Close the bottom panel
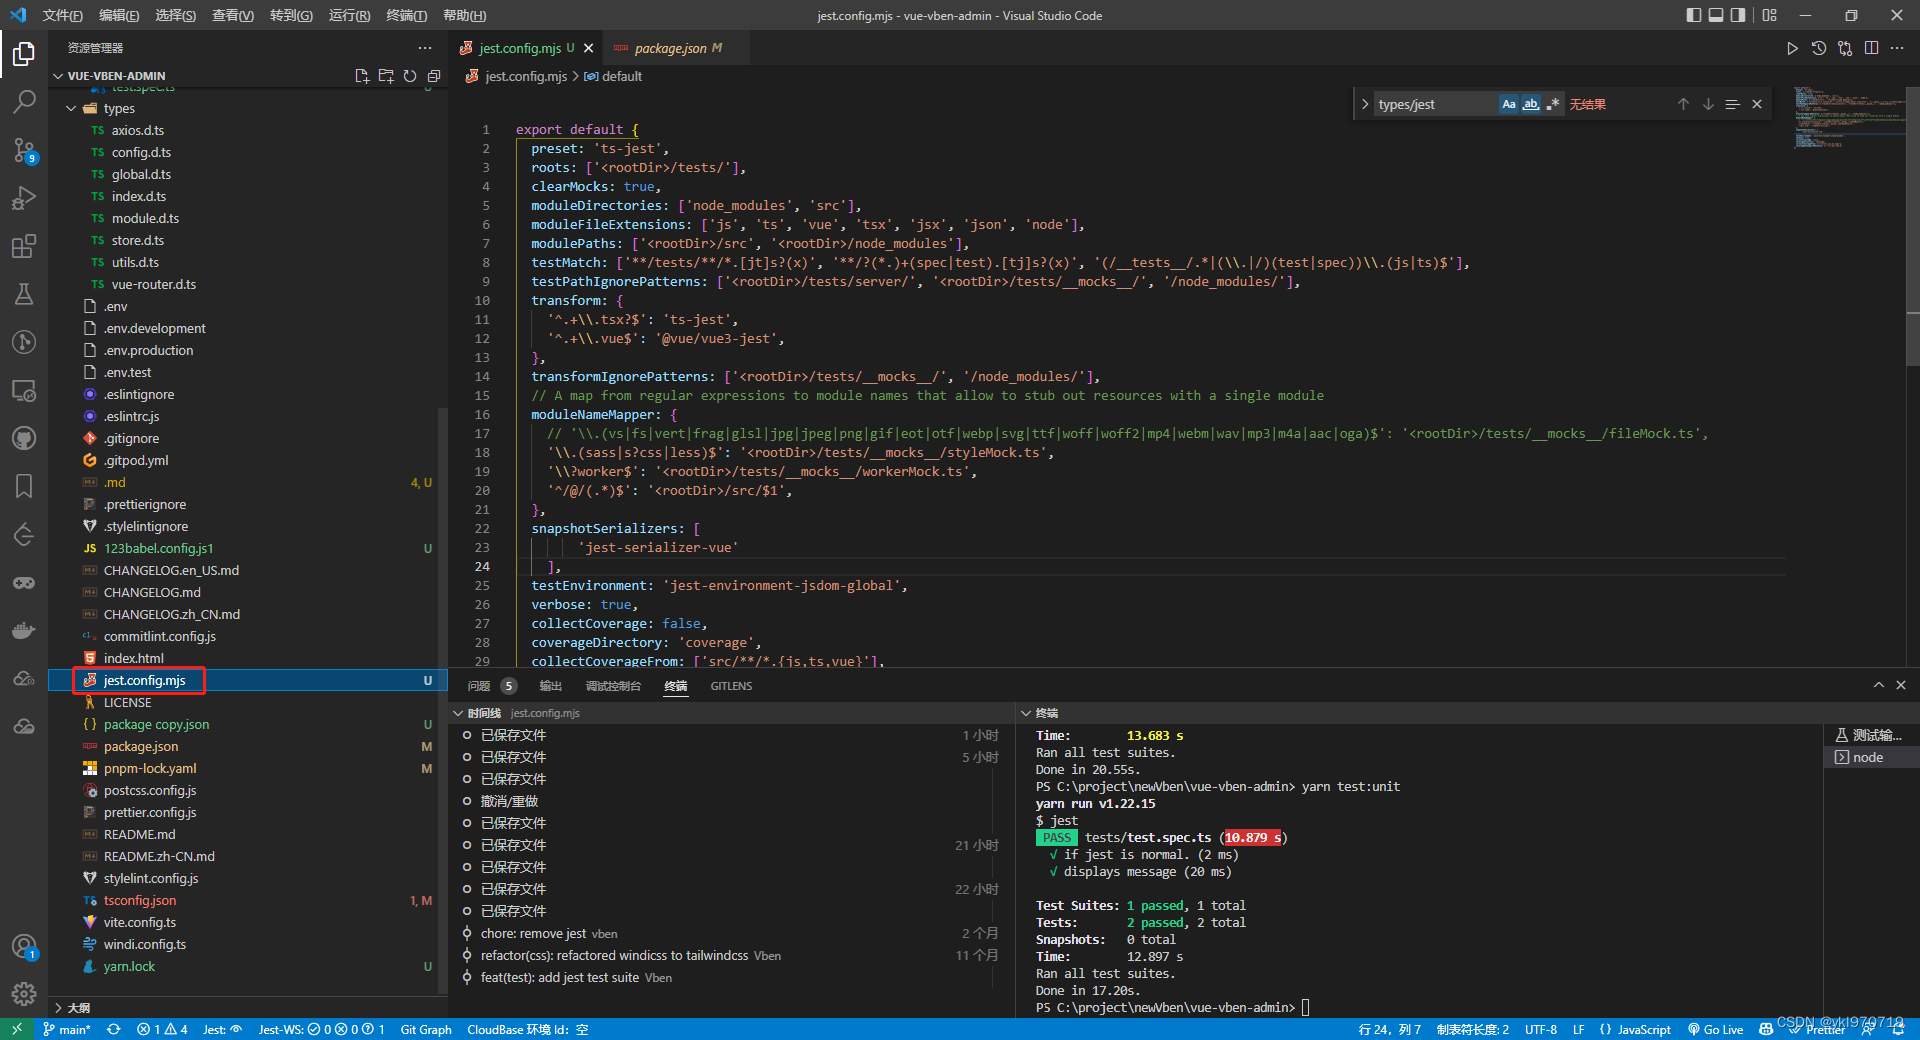This screenshot has width=1920, height=1040. click(1901, 685)
